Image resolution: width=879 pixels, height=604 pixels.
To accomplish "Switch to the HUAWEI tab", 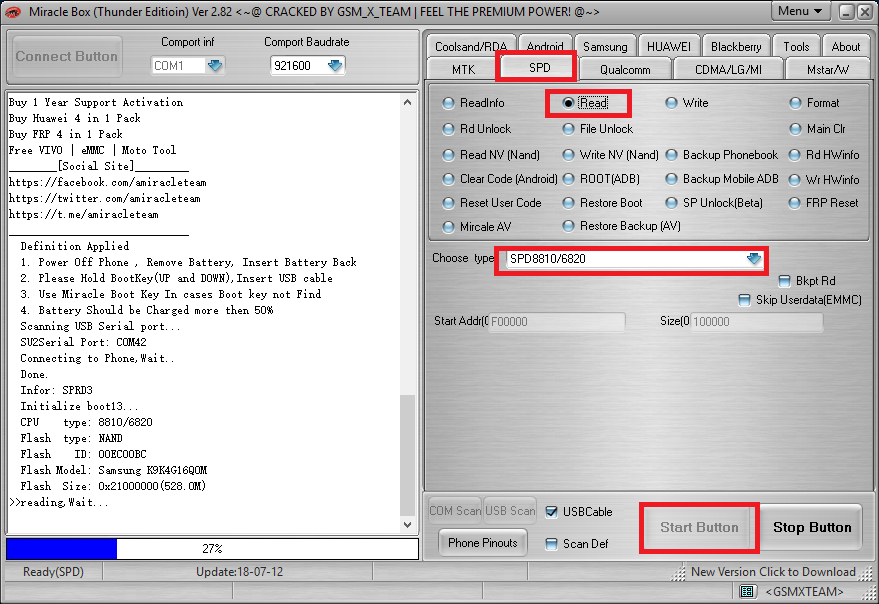I will (669, 47).
